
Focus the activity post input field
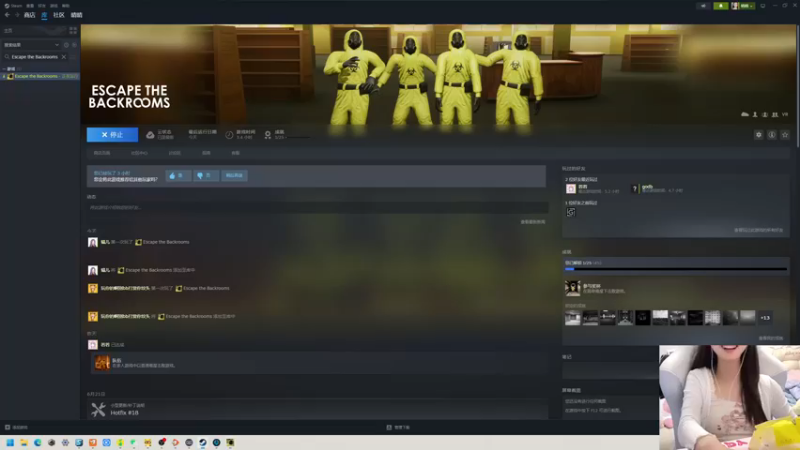tap(317, 208)
